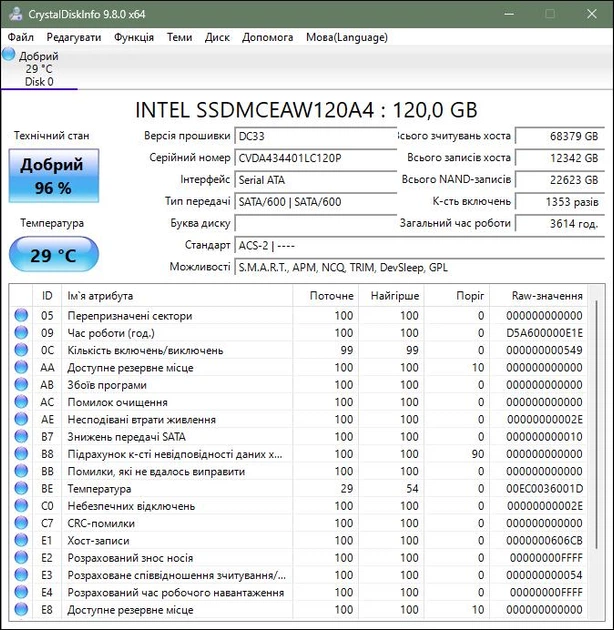The height and width of the screenshot is (630, 614).
Task: Click the Поріг column header
Action: (457, 296)
